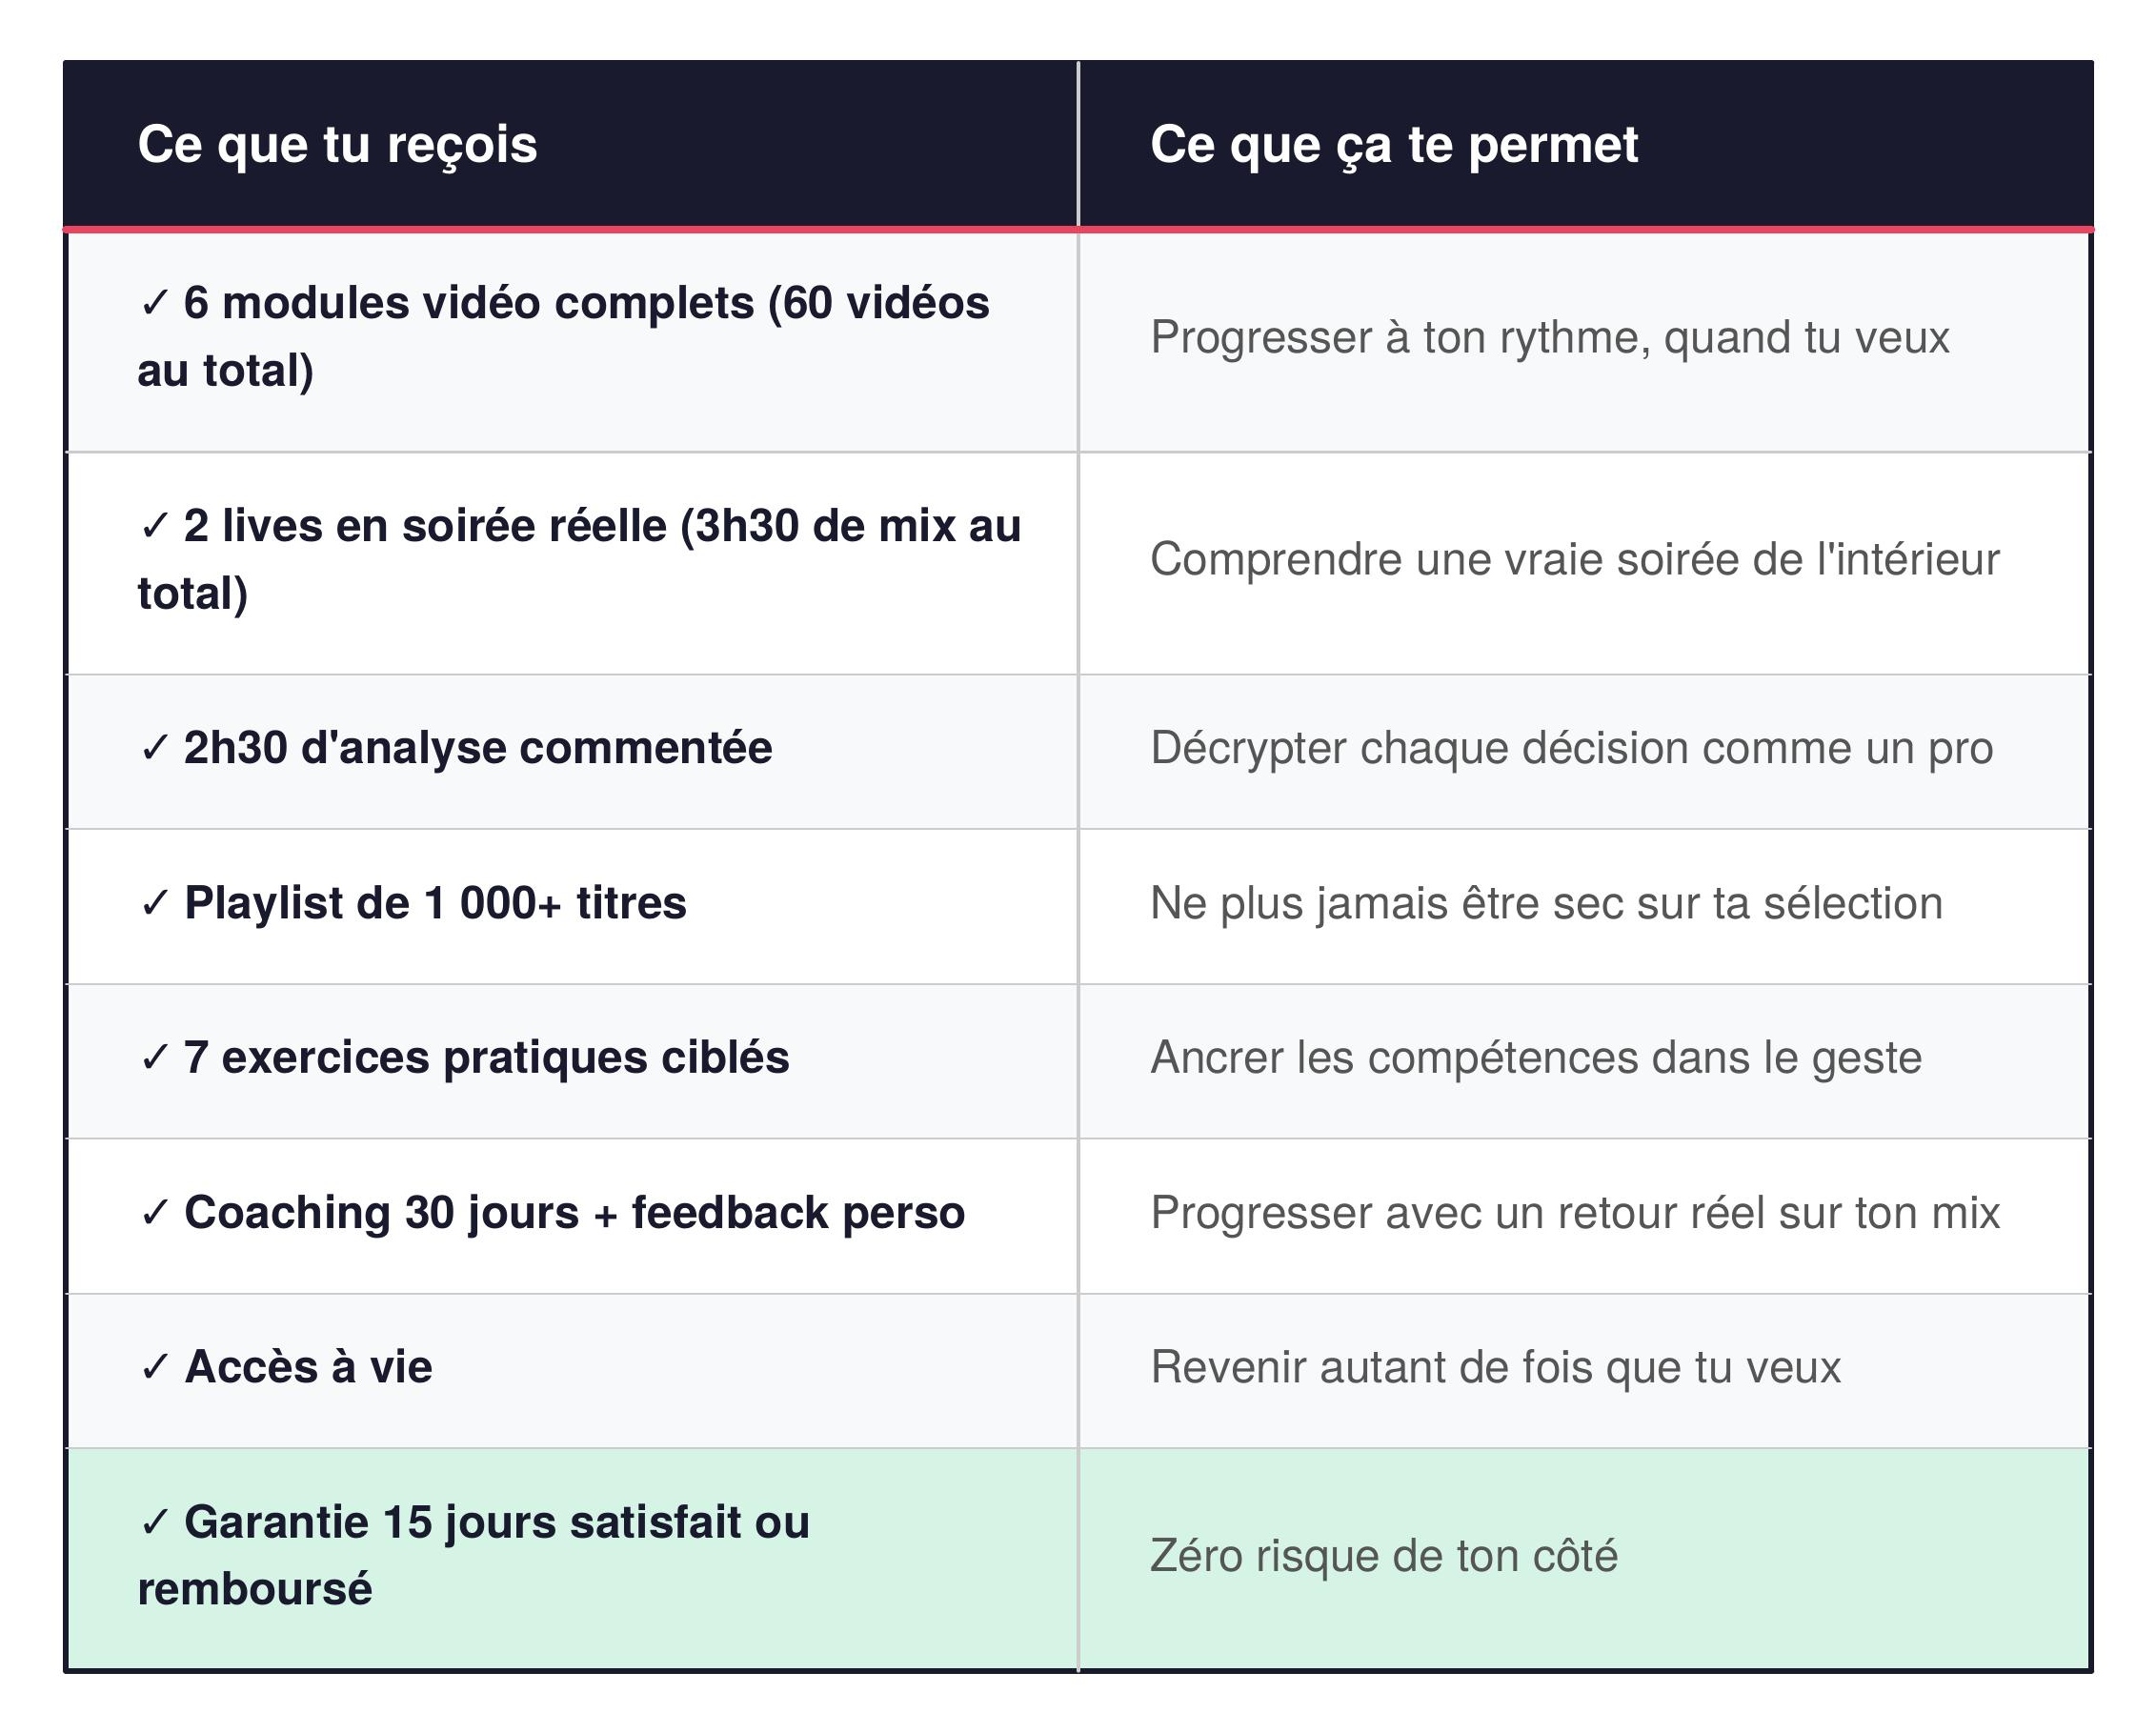Click the checkmark beside 2 lives en soirée réelle

[155, 526]
